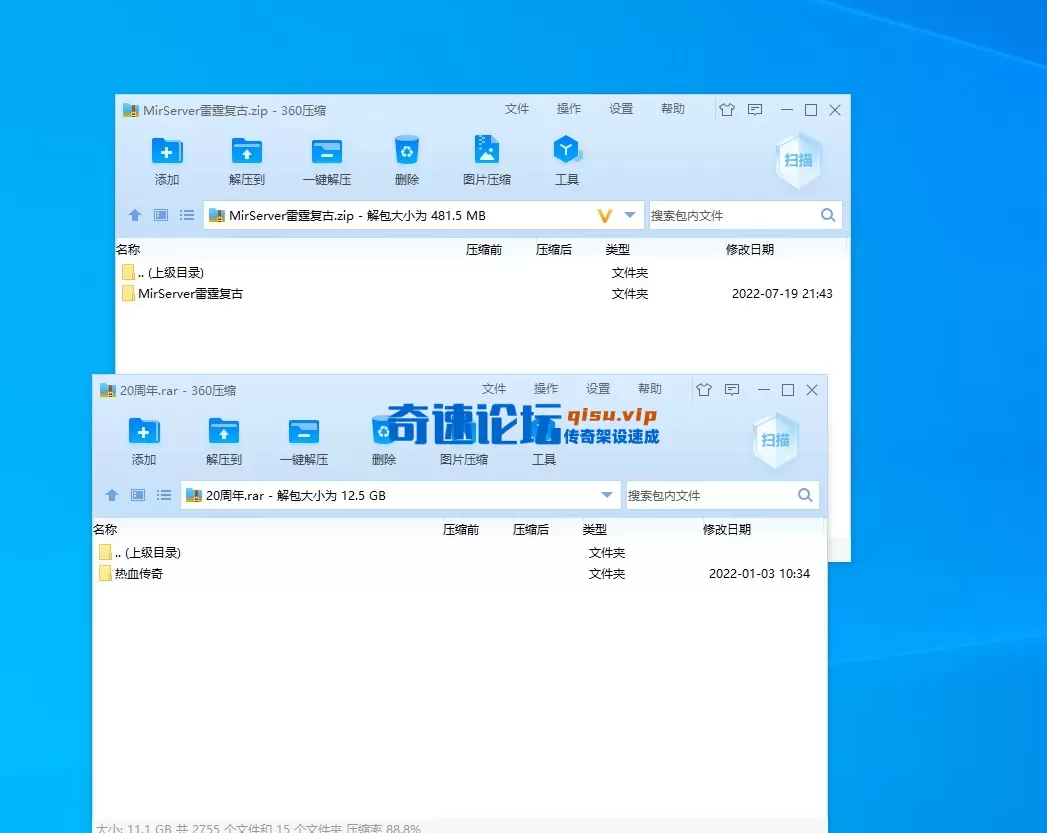Viewport: 1047px width, 833px height.
Task: Select 一键解压 in the top 360压缩 window
Action: coord(327,158)
